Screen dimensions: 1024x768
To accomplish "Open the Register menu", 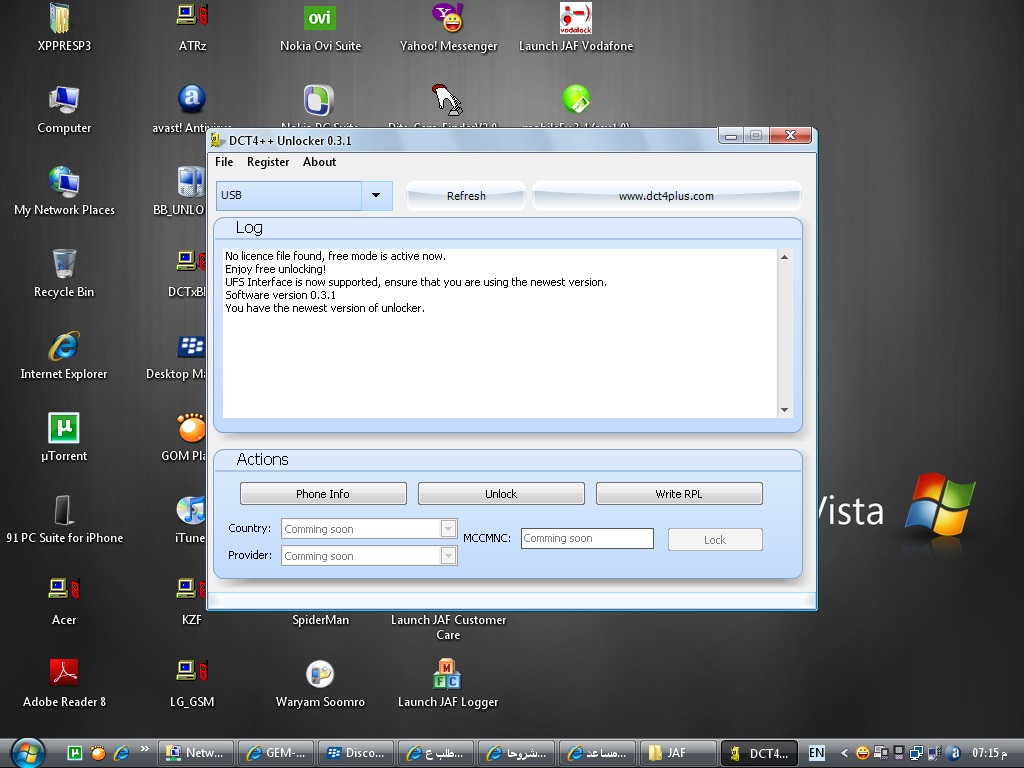I will click(268, 162).
